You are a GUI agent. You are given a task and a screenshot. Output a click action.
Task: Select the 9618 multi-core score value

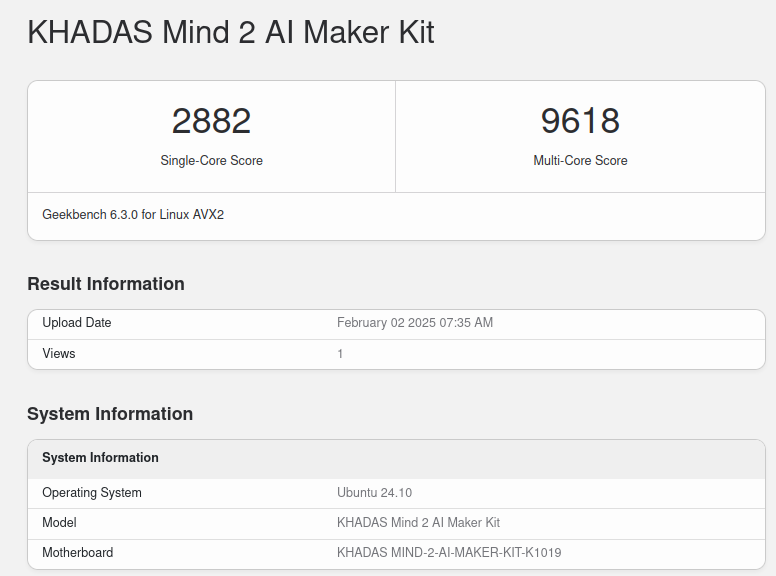click(x=580, y=121)
